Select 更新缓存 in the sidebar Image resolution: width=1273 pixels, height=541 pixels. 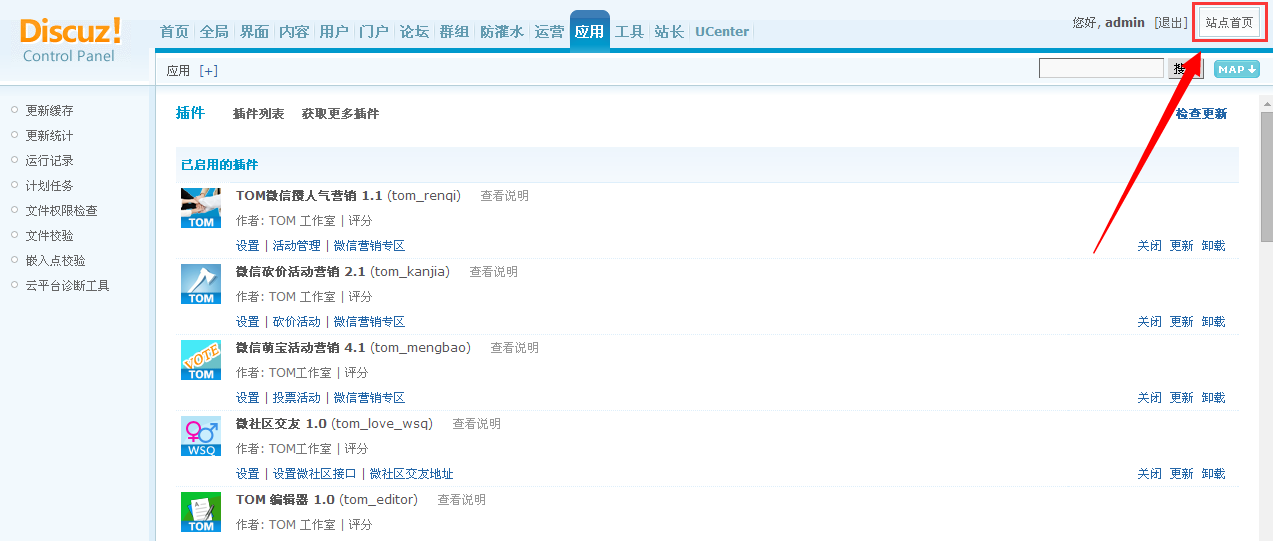pos(49,111)
